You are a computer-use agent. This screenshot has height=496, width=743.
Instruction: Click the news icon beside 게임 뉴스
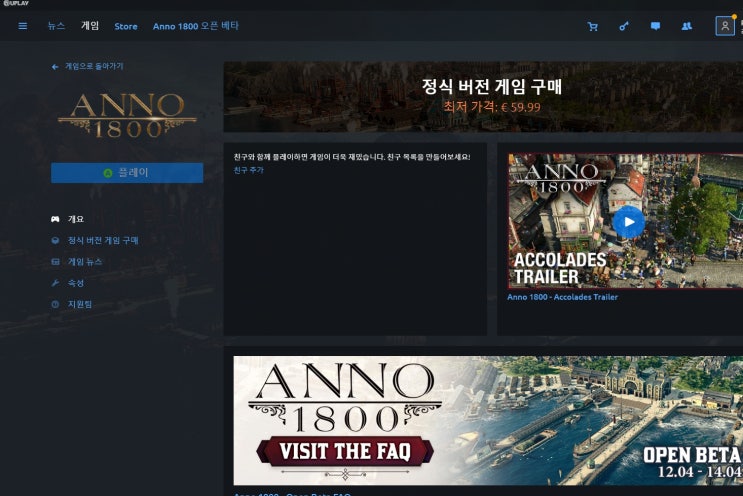[x=55, y=262]
